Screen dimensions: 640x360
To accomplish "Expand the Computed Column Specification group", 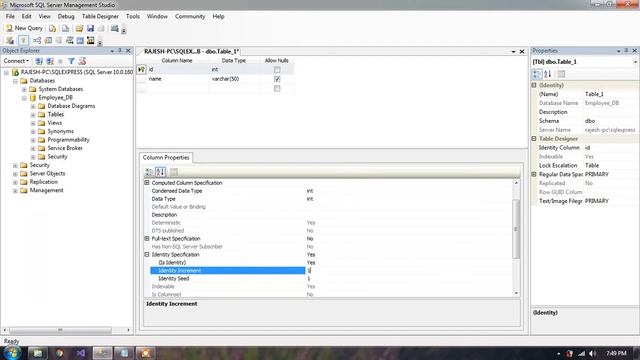I will pyautogui.click(x=147, y=183).
